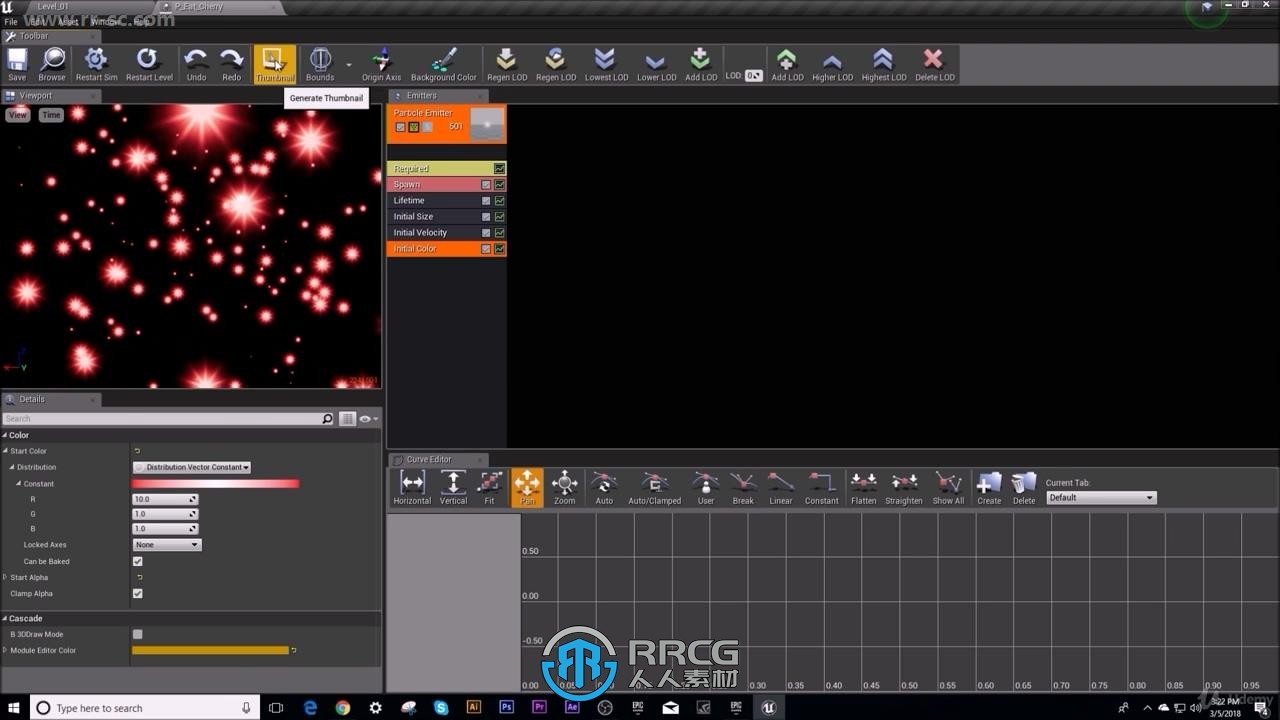1280x720 pixels.
Task: Click the R value field 10.0
Action: (x=165, y=499)
